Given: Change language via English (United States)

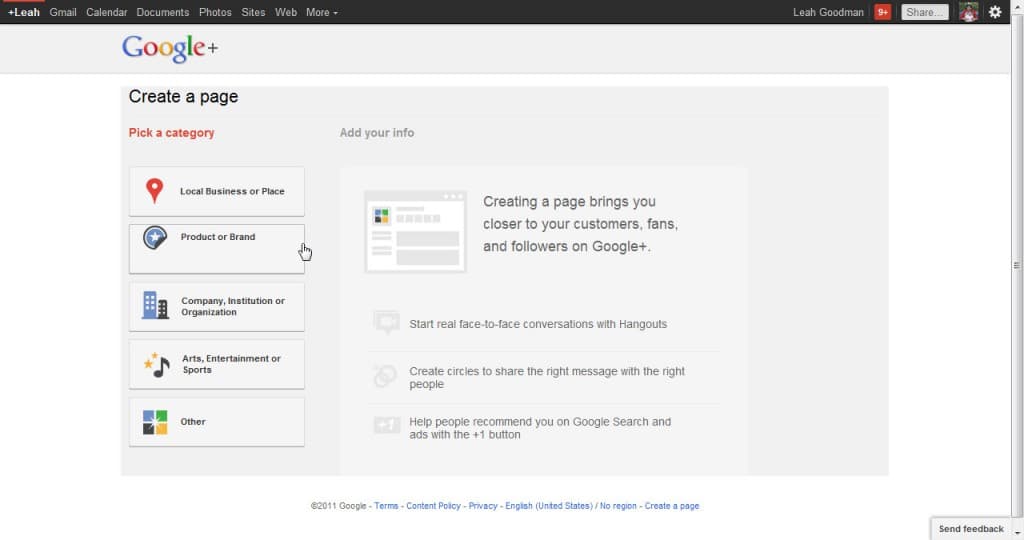Looking at the screenshot, I should point(549,506).
